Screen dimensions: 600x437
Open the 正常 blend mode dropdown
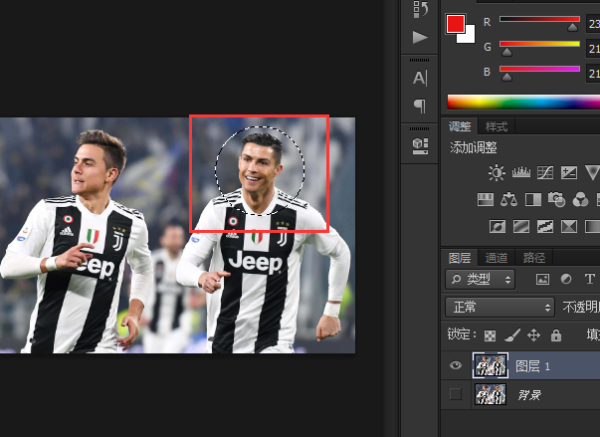(x=499, y=307)
